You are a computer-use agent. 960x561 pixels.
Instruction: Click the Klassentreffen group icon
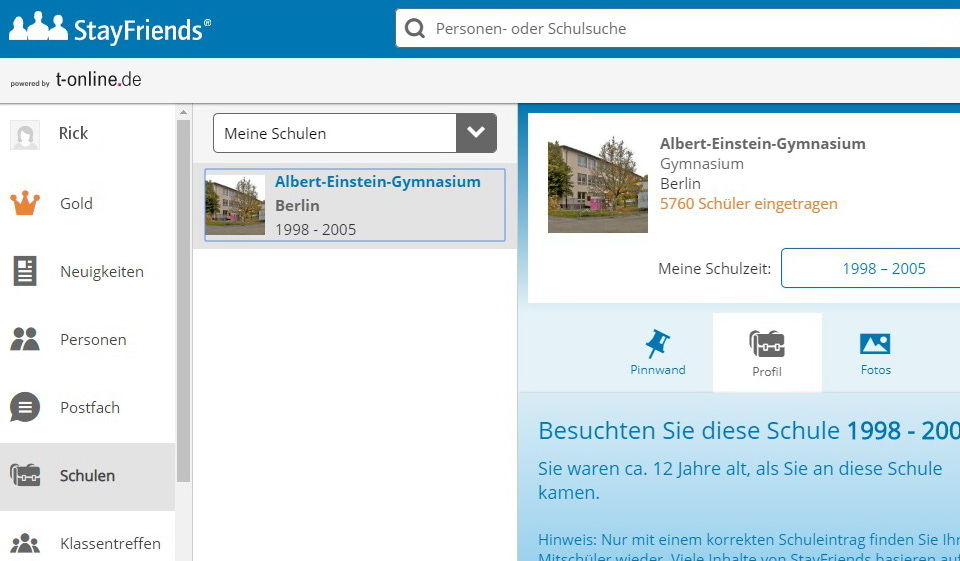pyautogui.click(x=25, y=543)
